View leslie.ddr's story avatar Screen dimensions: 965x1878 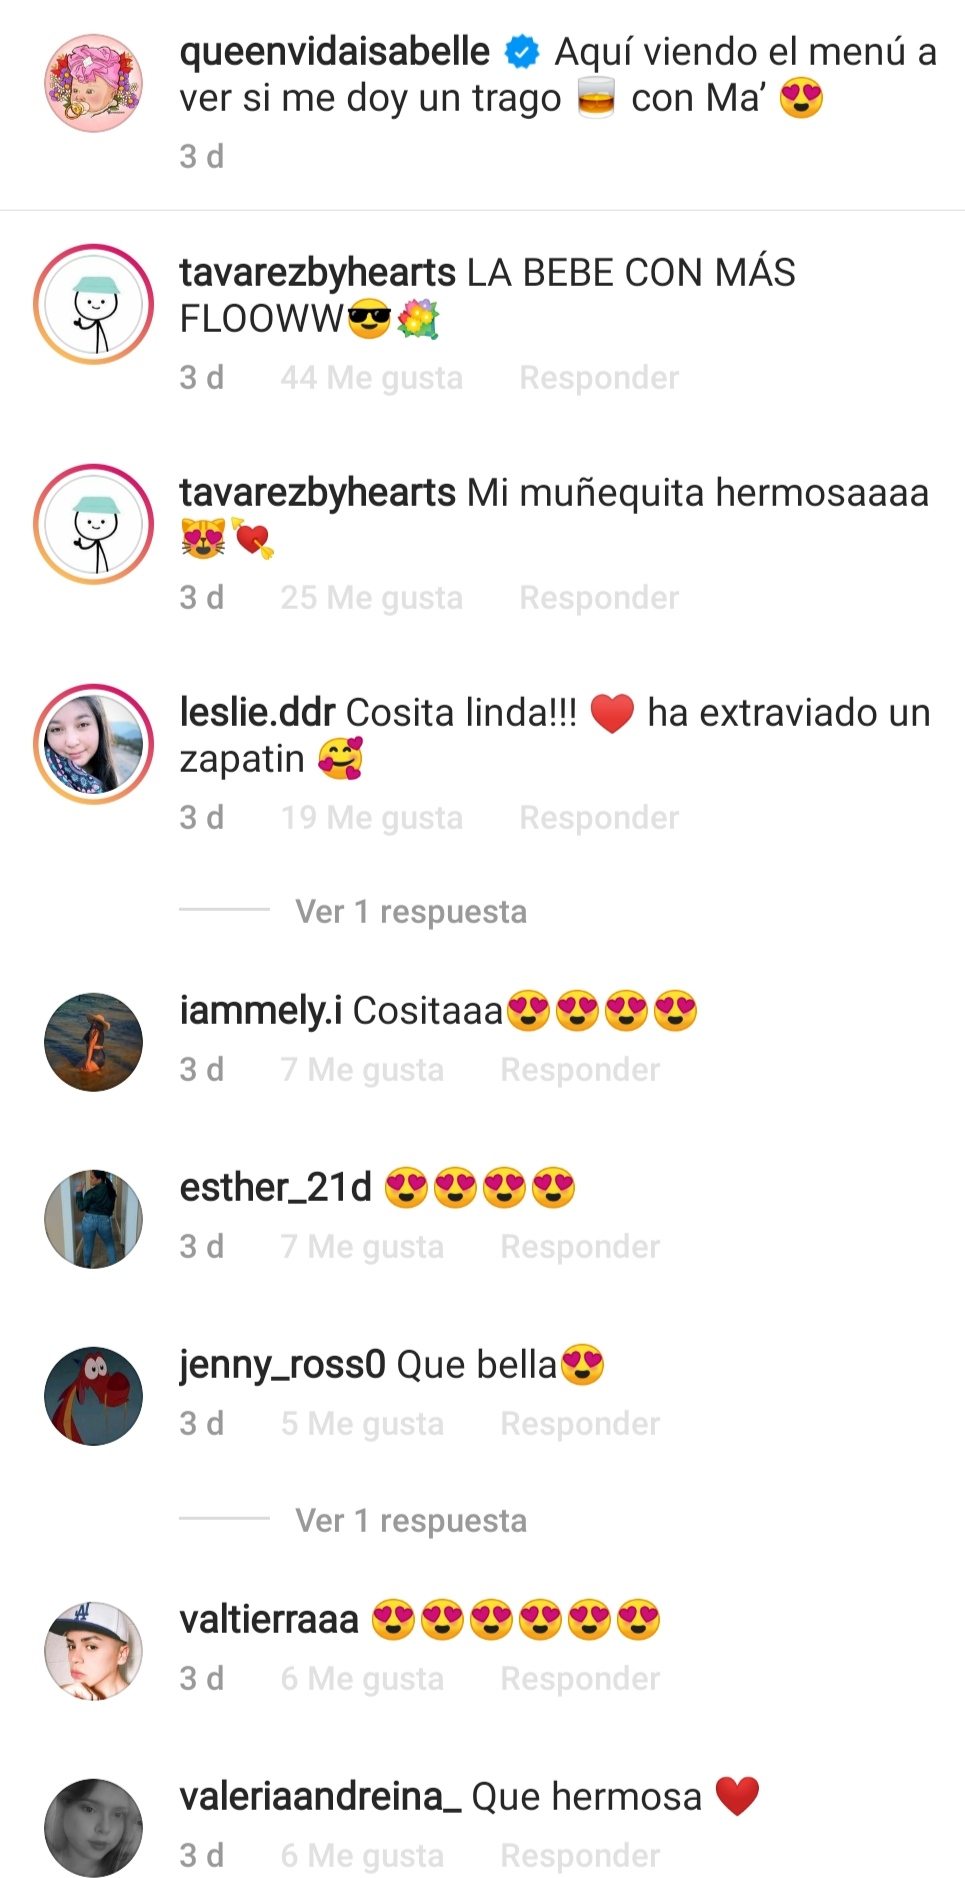94,744
